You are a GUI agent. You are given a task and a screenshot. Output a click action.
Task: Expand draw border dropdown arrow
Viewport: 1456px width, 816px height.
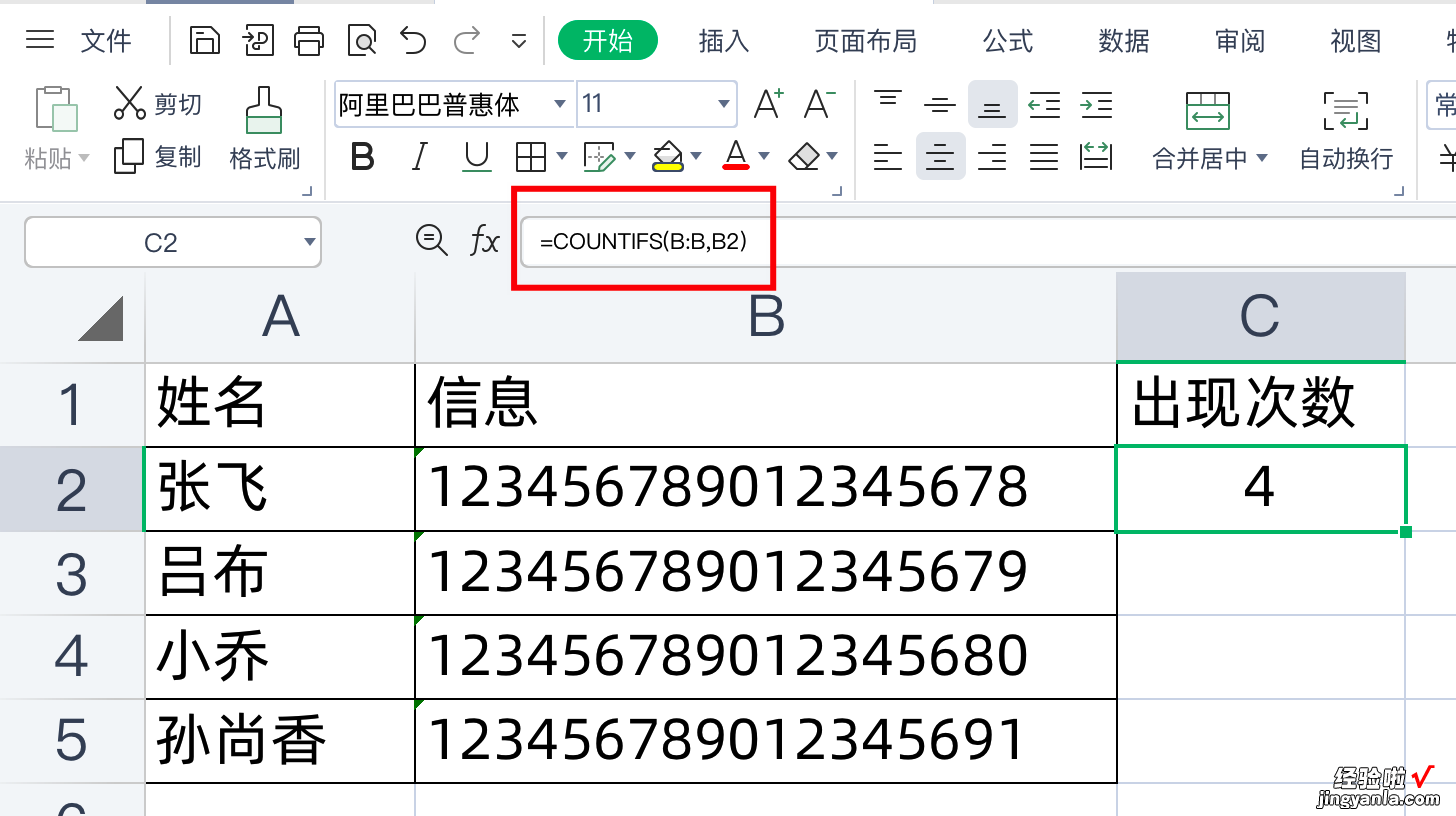[x=629, y=156]
